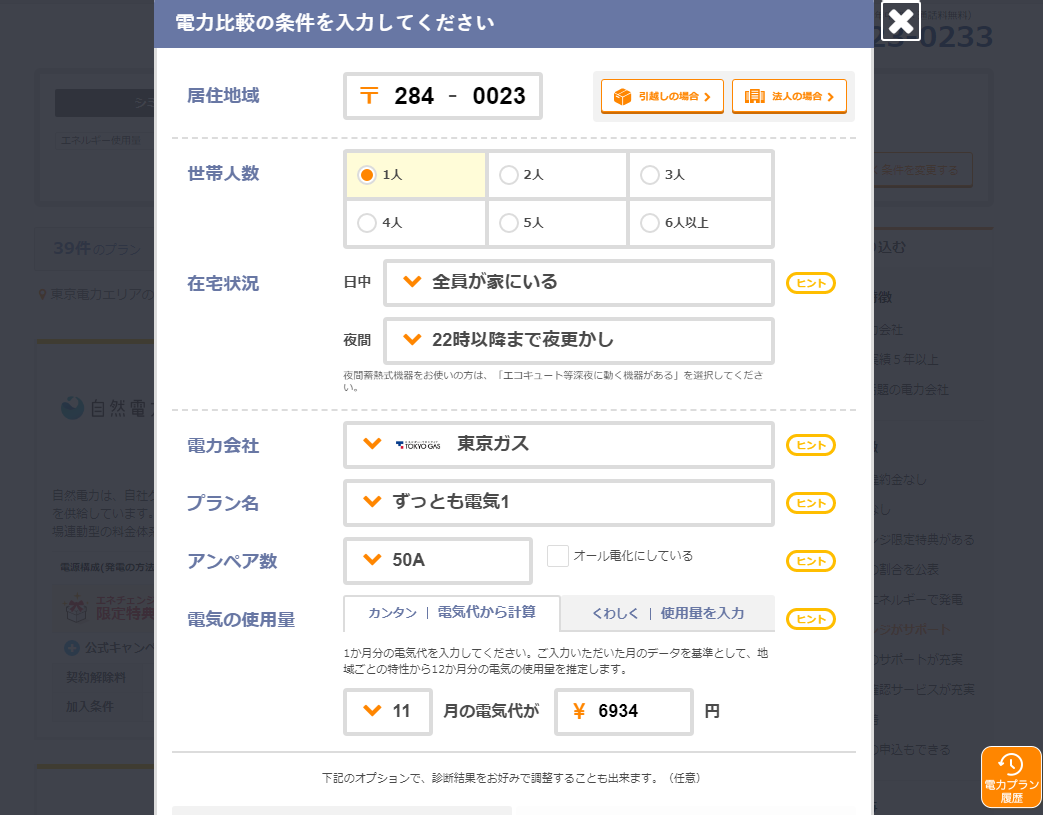Show hint for アンペア数
This screenshot has height=815, width=1043.
810,561
